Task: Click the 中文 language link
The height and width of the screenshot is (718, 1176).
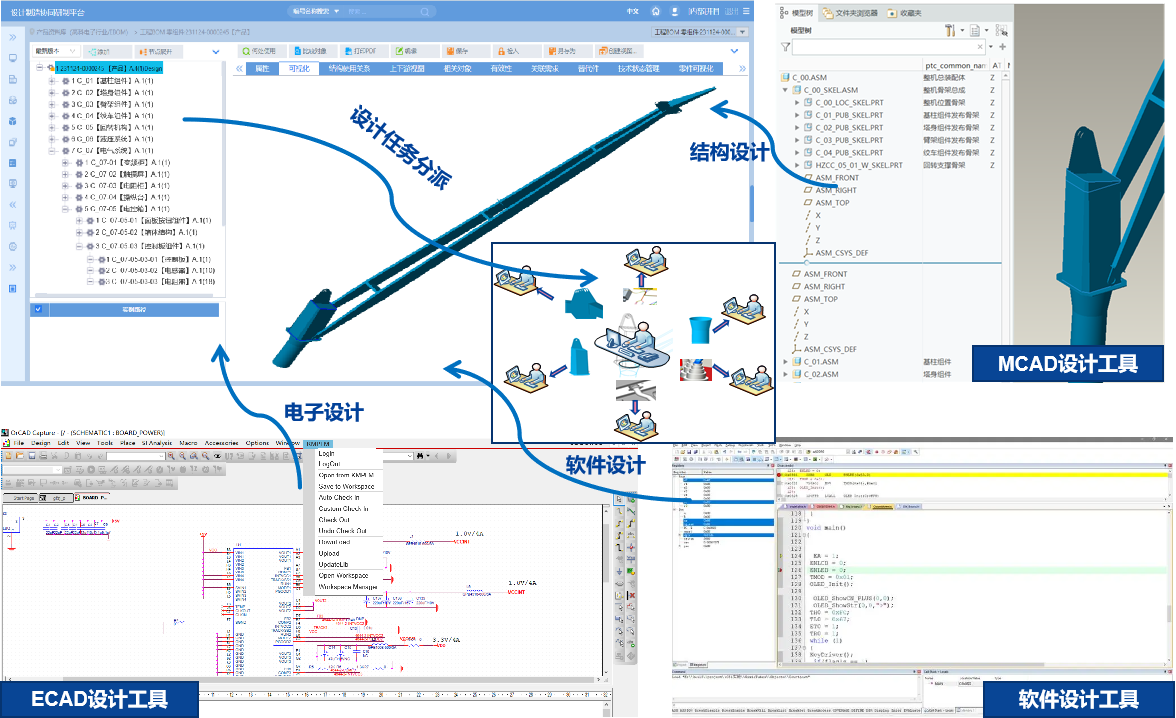Action: point(631,12)
